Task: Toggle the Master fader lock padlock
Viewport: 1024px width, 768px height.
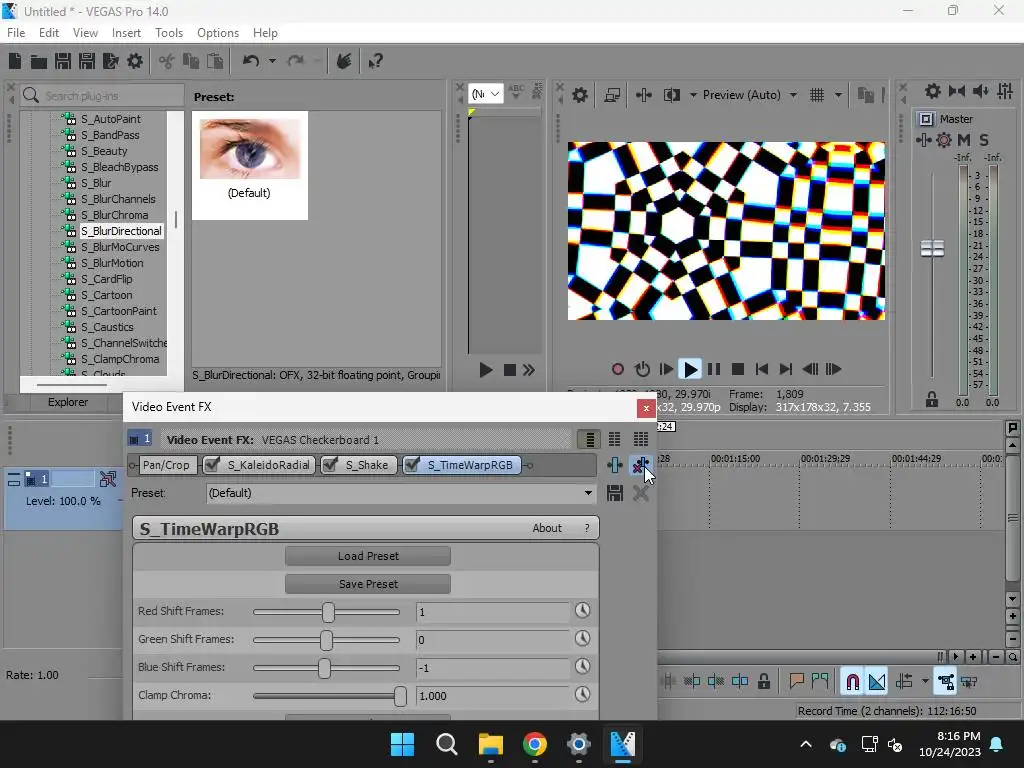Action: tap(932, 400)
